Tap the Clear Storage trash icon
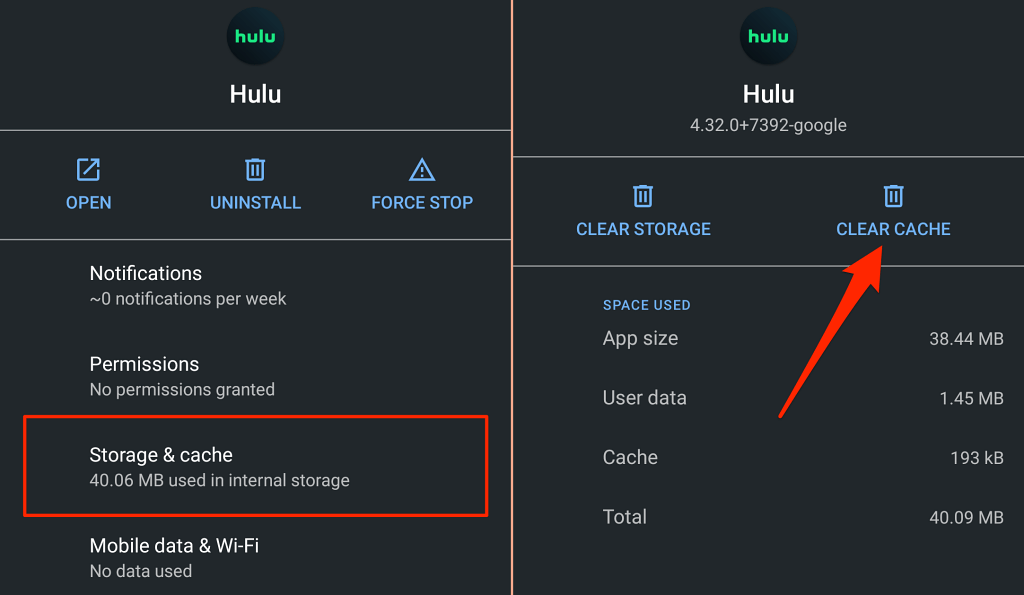This screenshot has width=1024, height=595. click(x=643, y=196)
